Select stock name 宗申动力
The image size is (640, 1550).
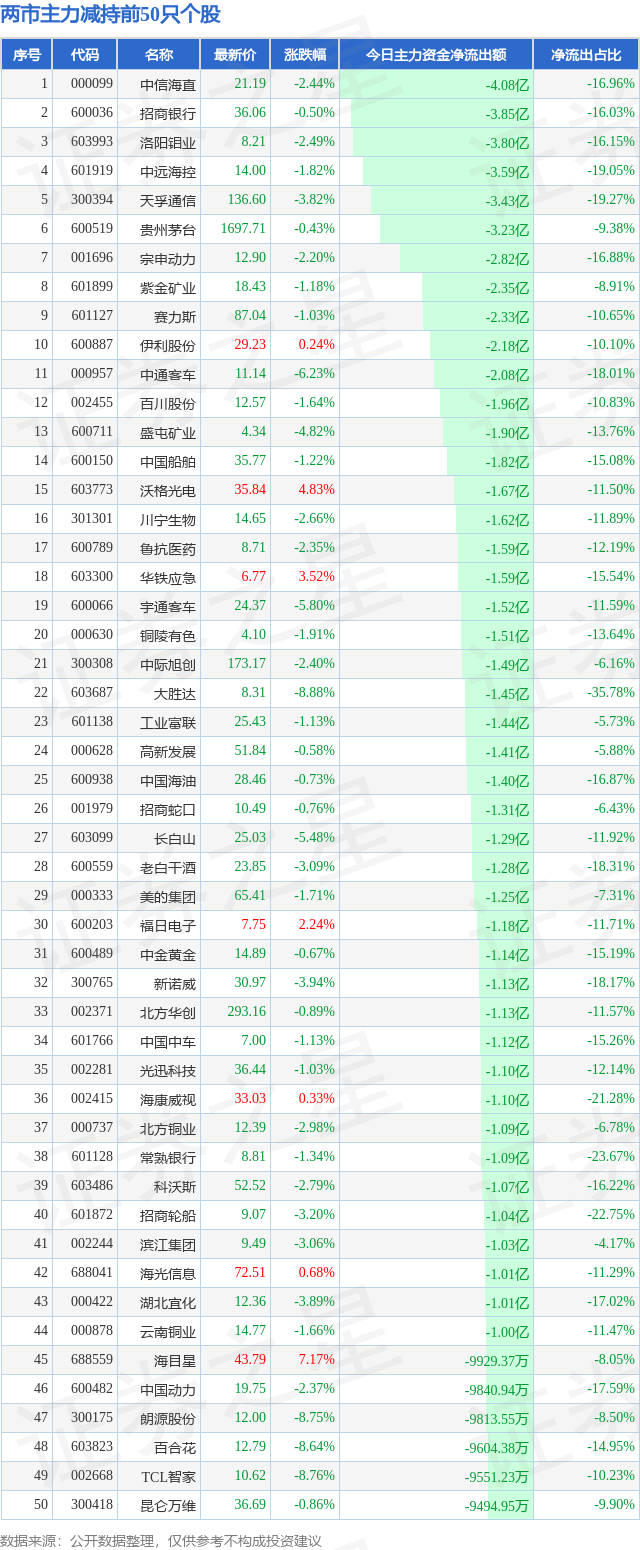168,258
